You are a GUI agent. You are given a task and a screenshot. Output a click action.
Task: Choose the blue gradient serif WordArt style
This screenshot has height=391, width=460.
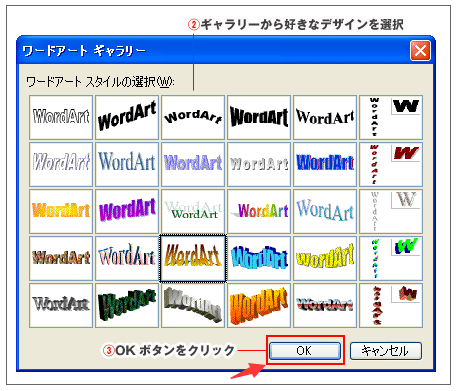(x=127, y=164)
